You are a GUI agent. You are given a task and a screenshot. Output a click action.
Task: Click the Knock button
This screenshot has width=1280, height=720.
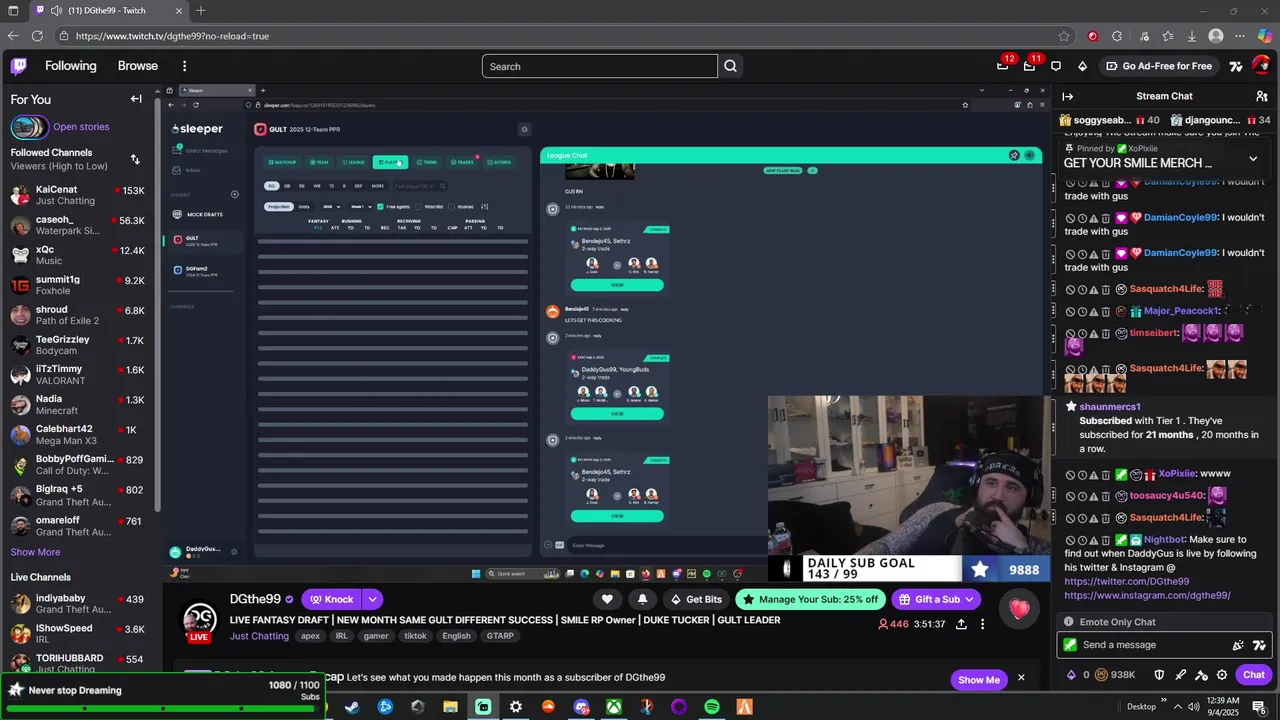332,600
